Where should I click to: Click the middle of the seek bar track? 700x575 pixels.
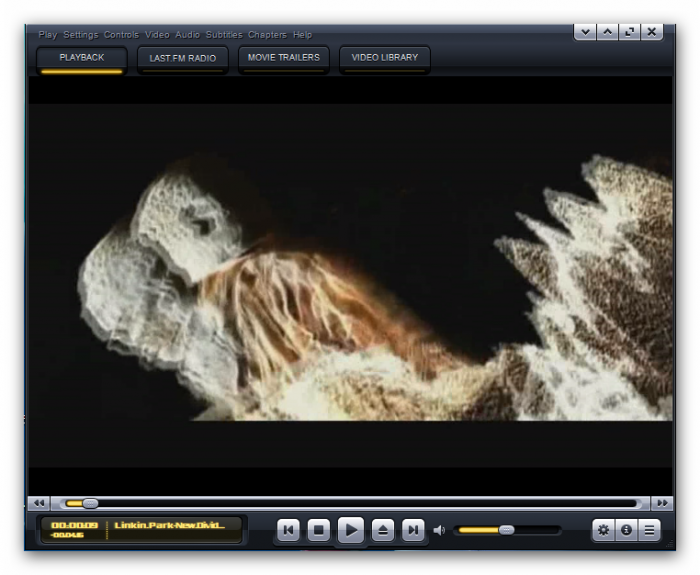pyautogui.click(x=351, y=504)
